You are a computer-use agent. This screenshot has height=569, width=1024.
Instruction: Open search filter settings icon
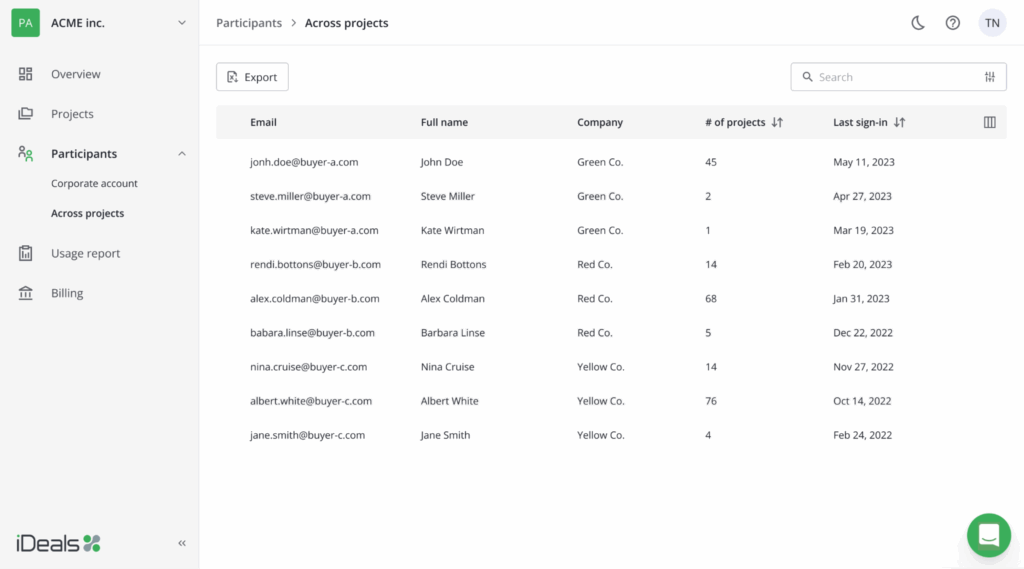[x=989, y=77]
